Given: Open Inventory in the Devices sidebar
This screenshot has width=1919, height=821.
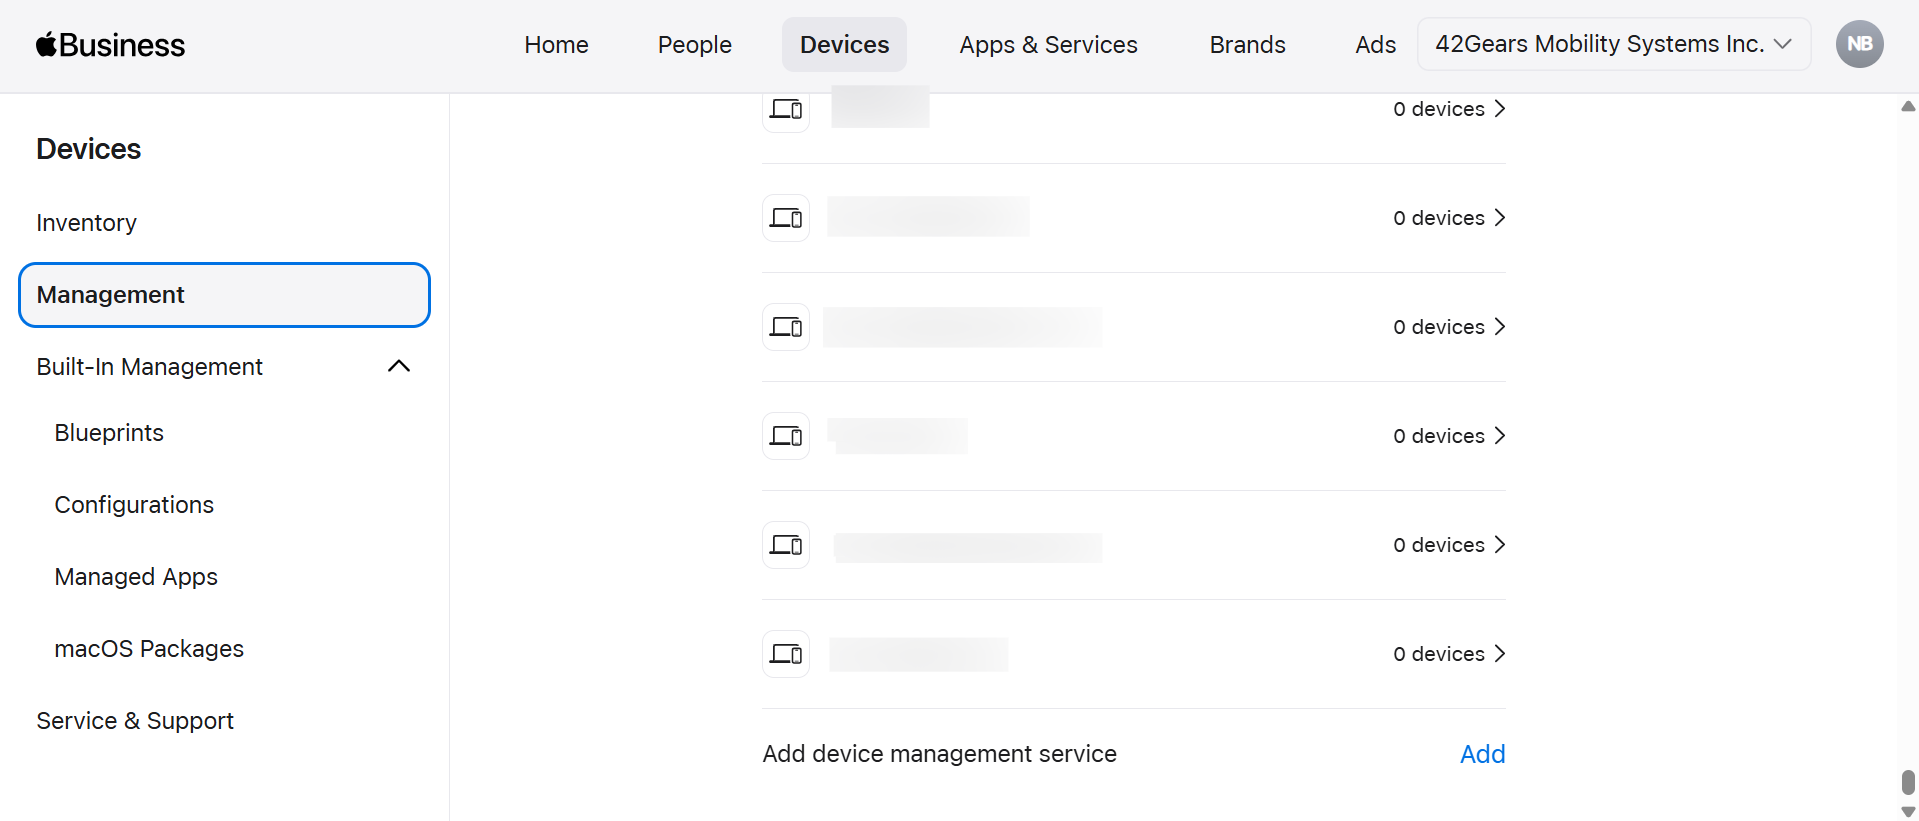Looking at the screenshot, I should click(87, 223).
